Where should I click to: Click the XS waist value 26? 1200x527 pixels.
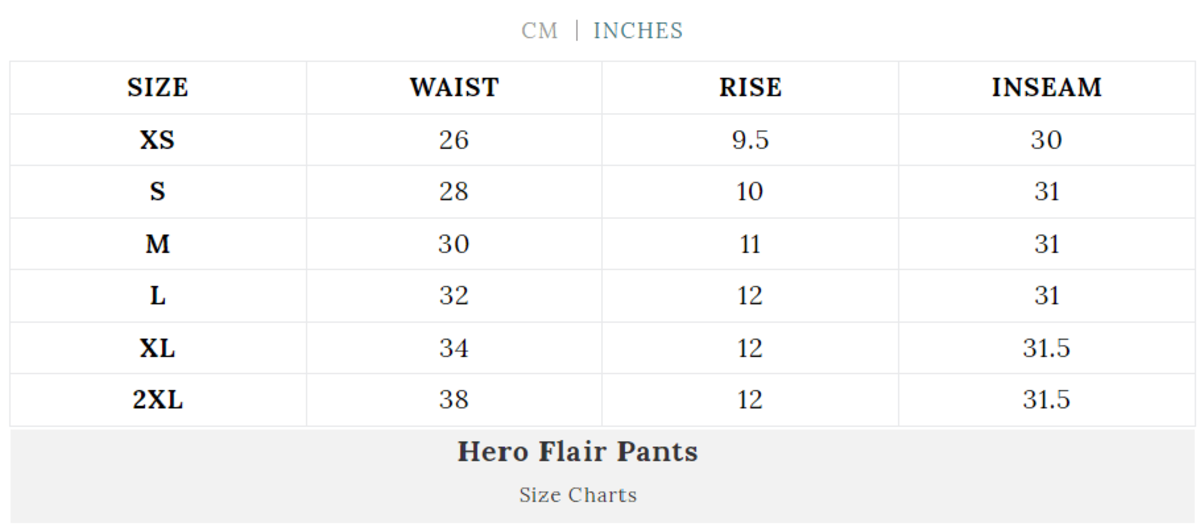click(453, 140)
